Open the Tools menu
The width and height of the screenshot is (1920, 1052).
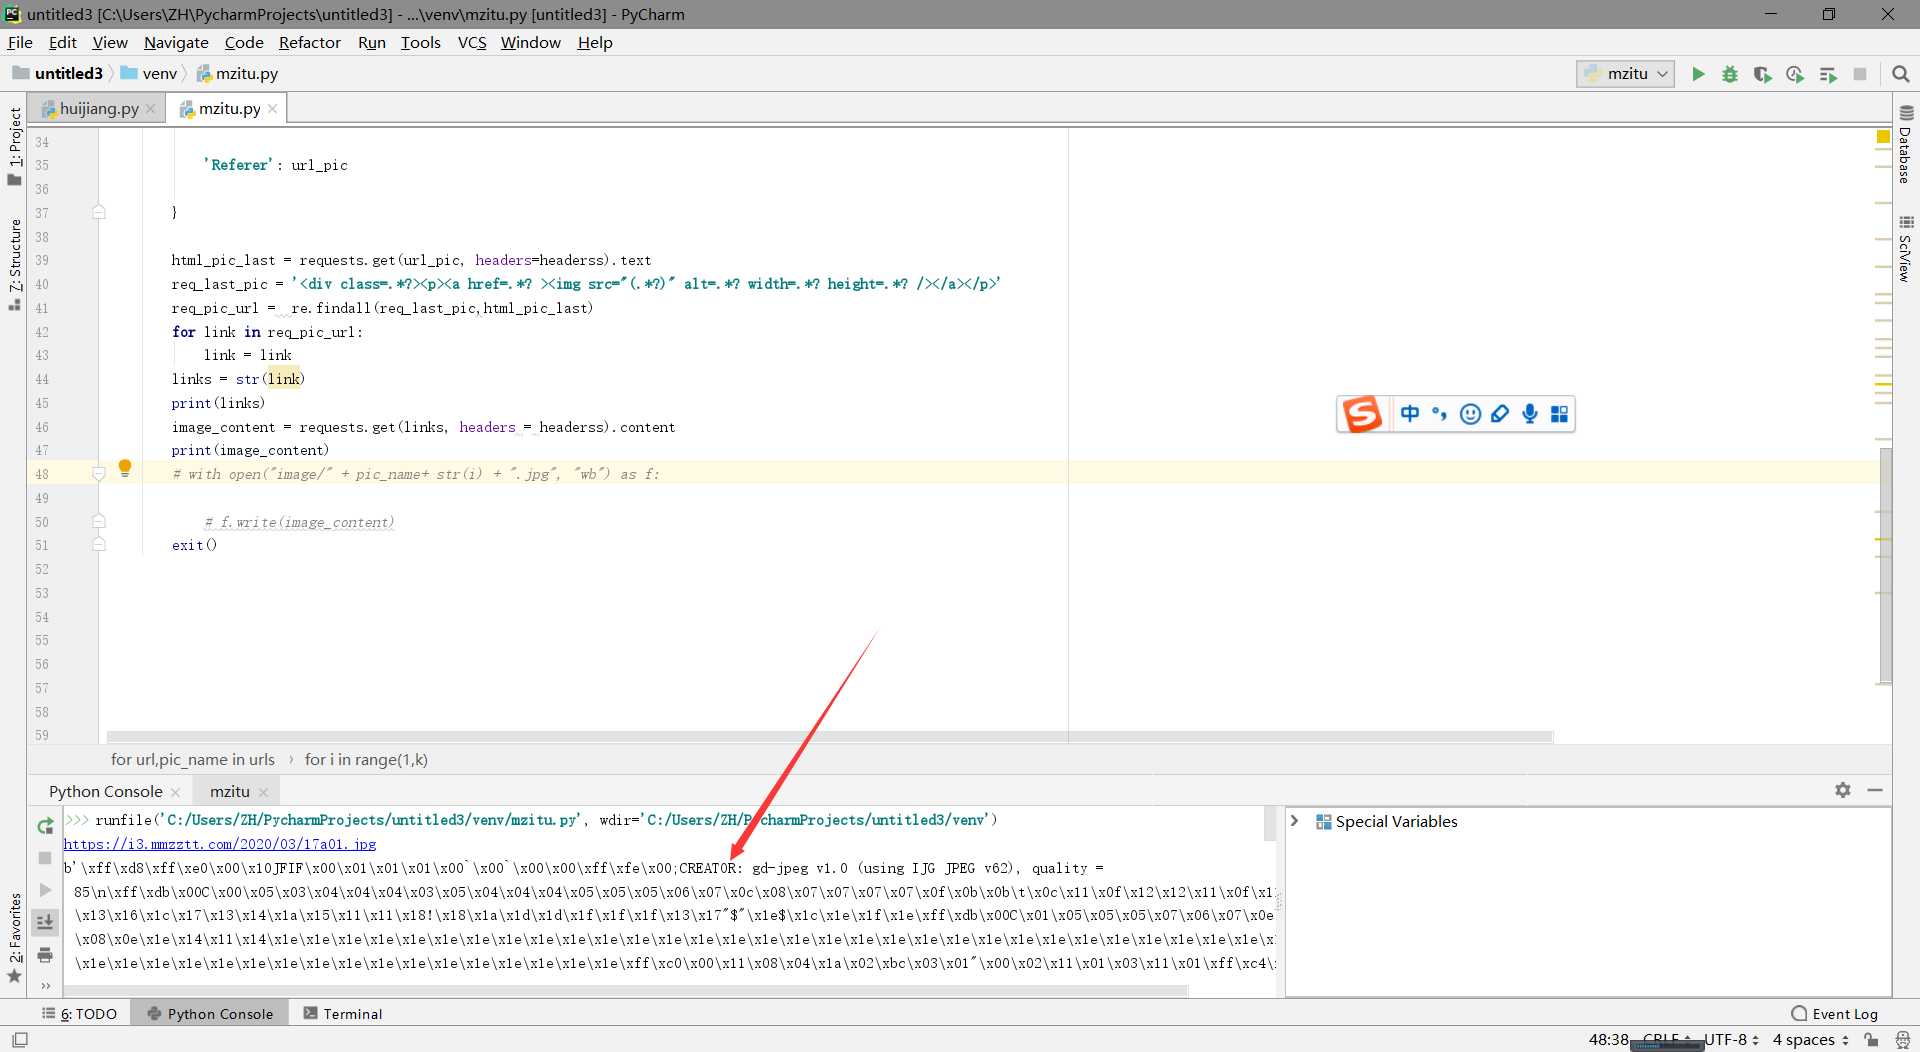click(420, 42)
